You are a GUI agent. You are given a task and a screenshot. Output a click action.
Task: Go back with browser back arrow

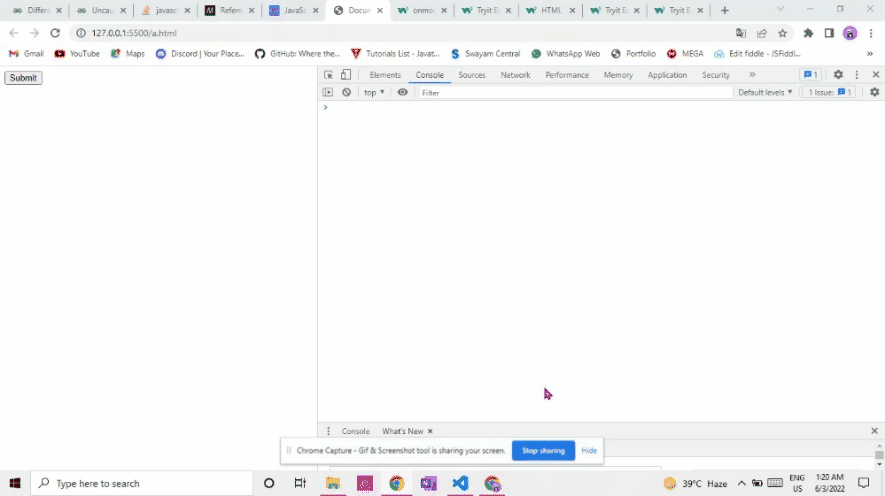pos(14,33)
